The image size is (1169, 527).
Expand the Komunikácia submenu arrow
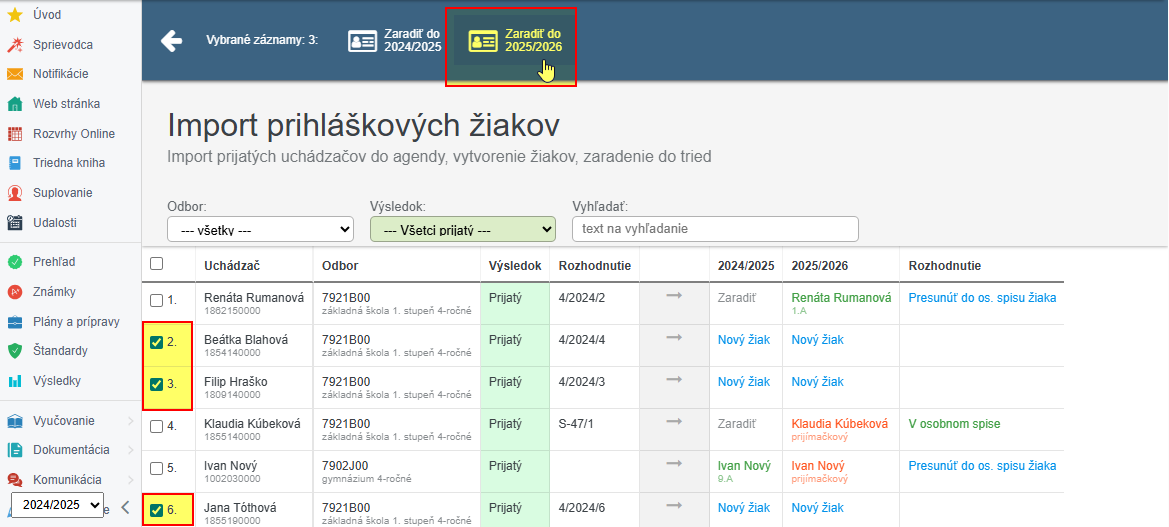130,480
